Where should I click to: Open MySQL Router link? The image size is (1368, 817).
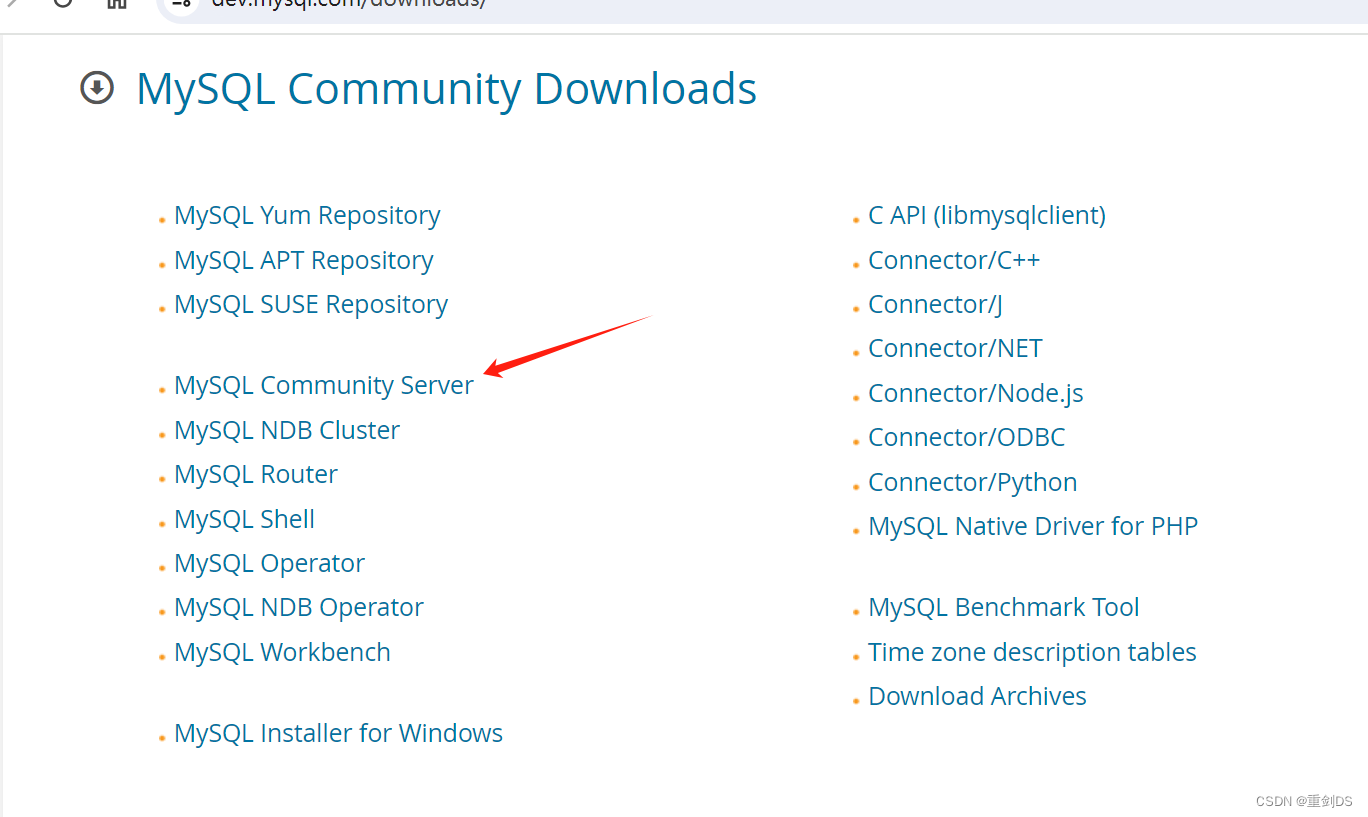click(256, 474)
